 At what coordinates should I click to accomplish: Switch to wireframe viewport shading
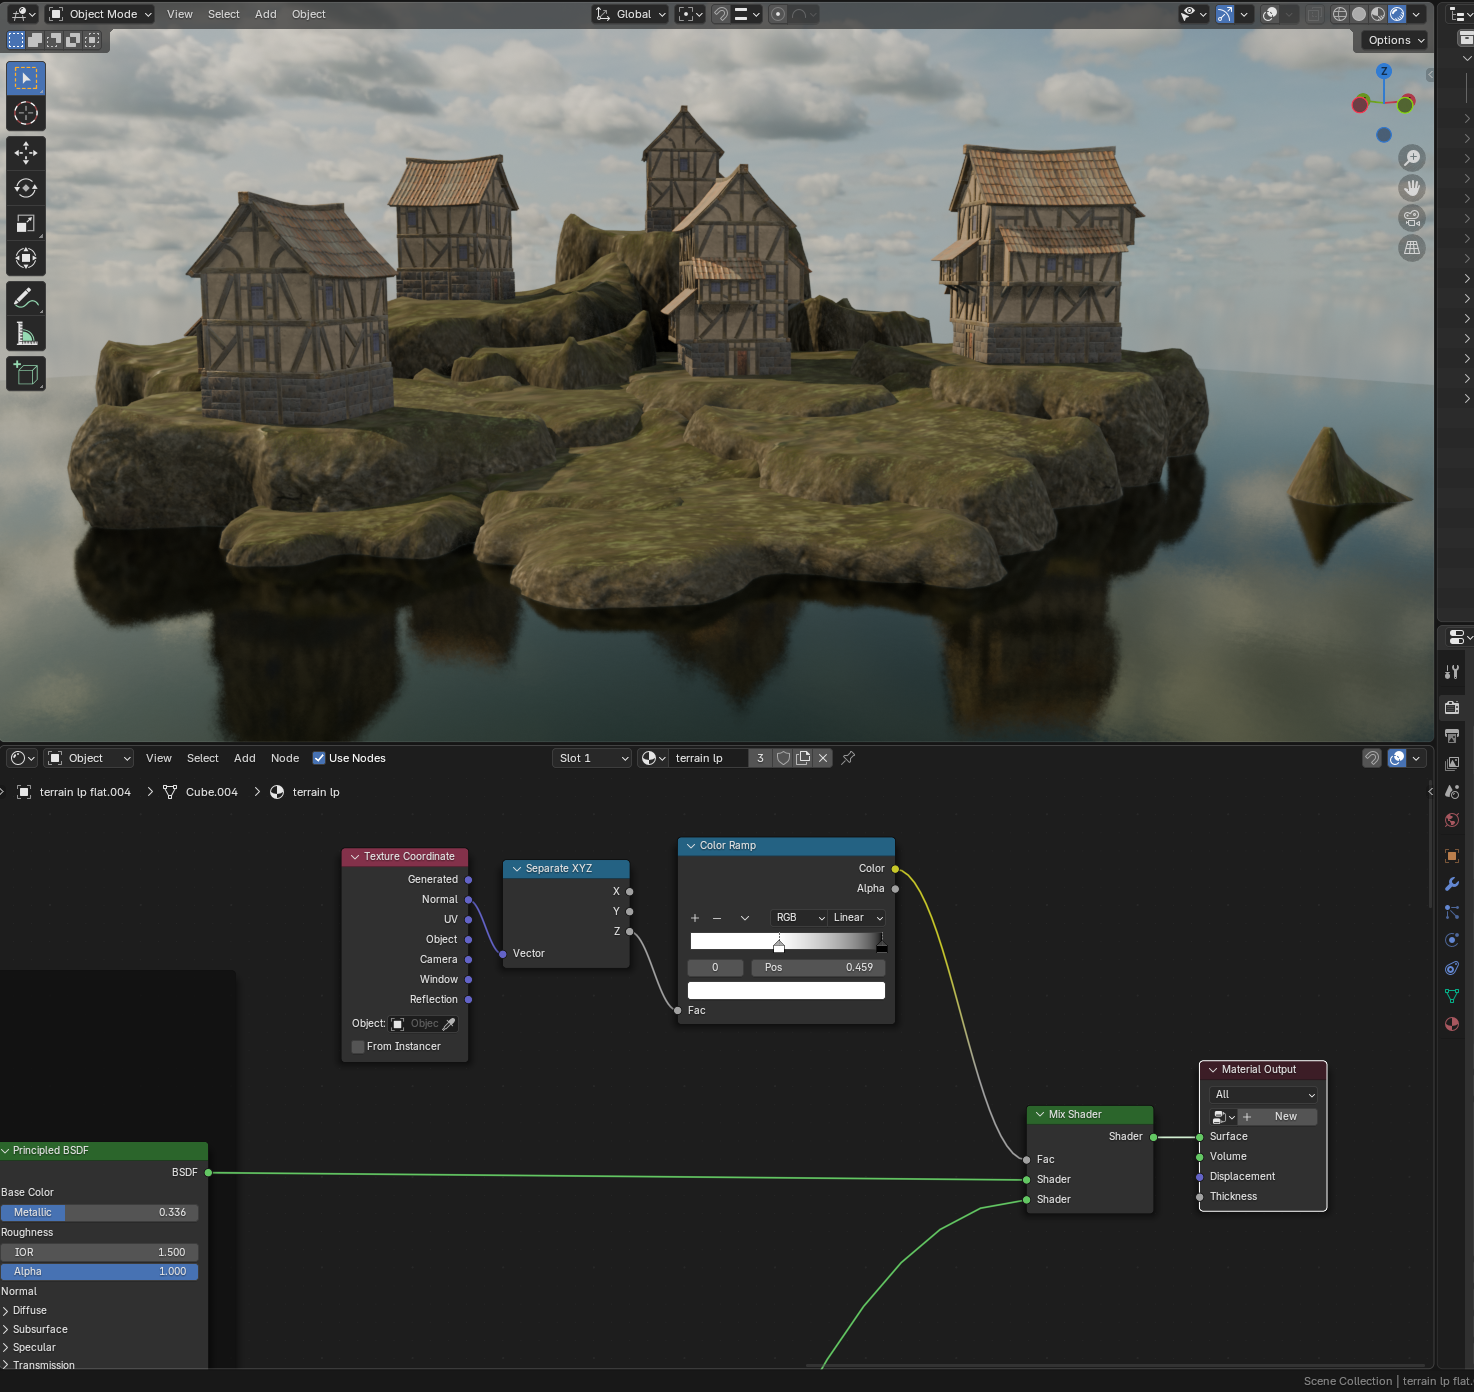[1340, 14]
